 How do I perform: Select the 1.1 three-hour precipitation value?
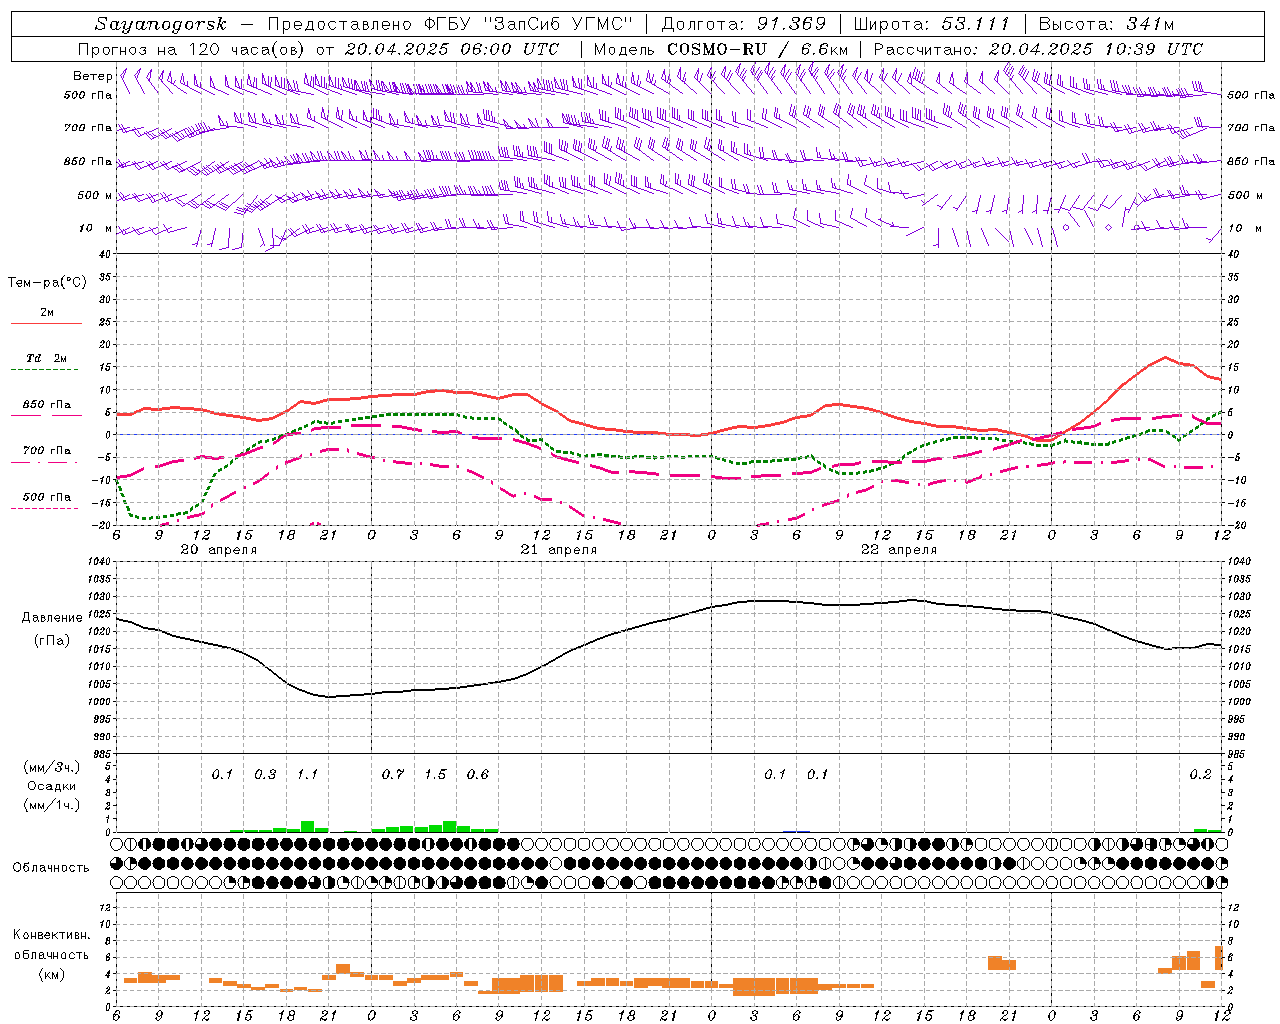click(x=307, y=775)
